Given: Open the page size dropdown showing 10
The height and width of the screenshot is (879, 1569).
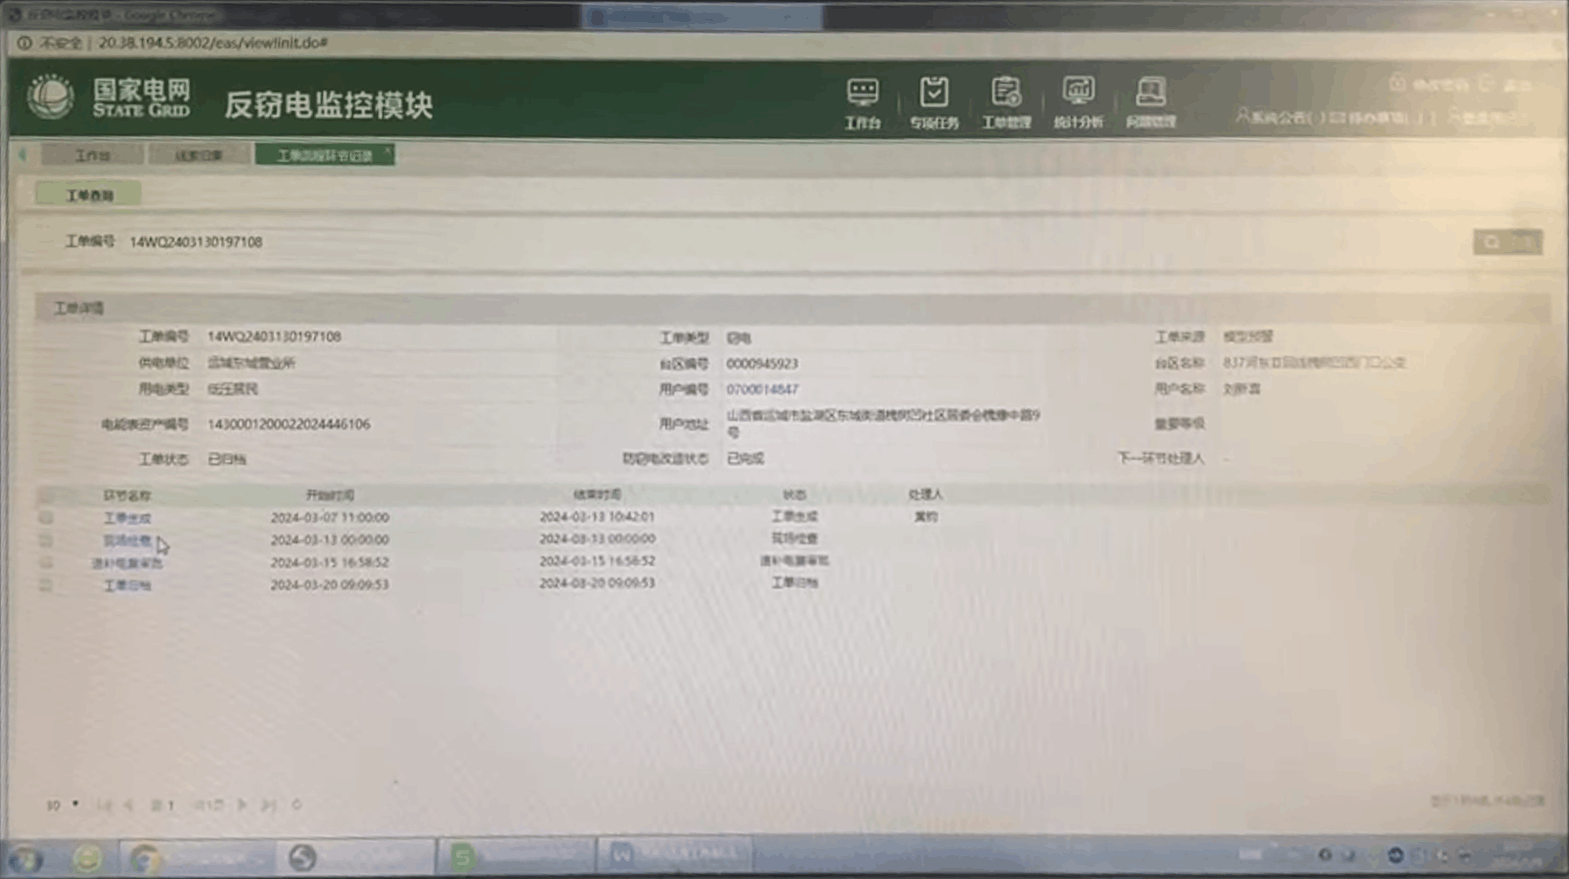Looking at the screenshot, I should [62, 804].
